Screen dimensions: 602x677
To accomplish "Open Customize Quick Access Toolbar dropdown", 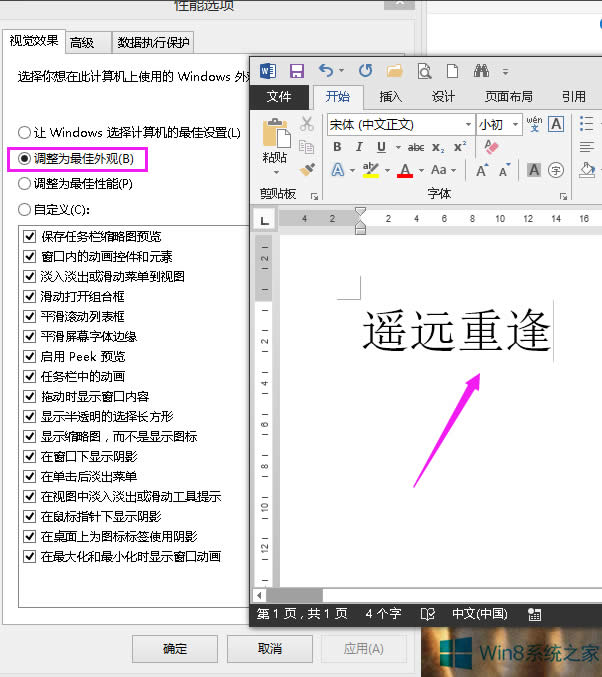I will (x=505, y=72).
